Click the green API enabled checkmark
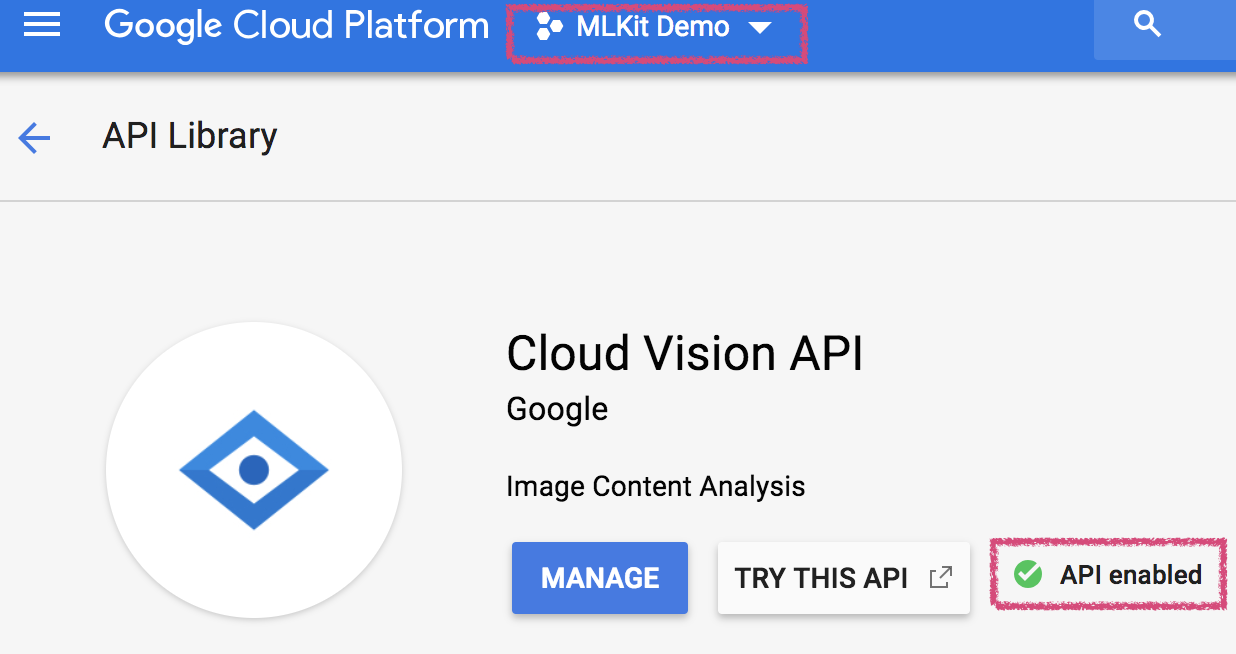Screen dimensions: 1236x654 pyautogui.click(x=1027, y=574)
